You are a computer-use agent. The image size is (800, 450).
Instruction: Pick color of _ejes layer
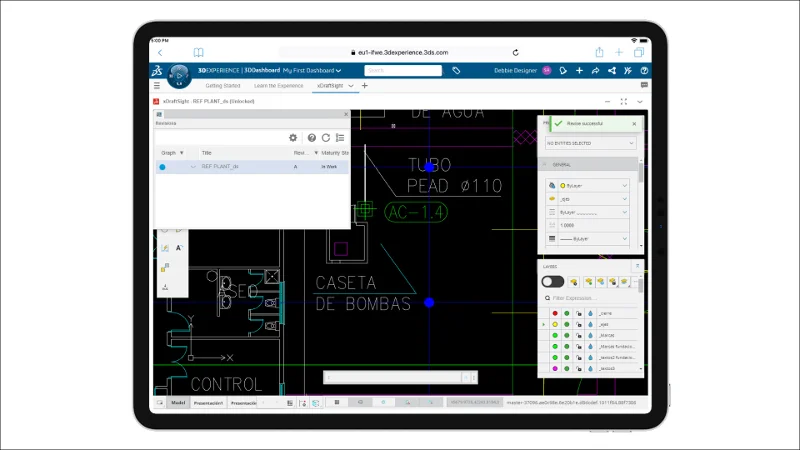[555, 324]
